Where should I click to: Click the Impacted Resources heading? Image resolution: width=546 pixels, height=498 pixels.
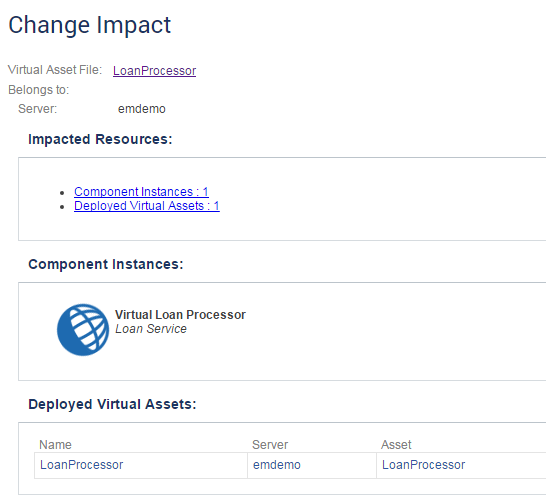coord(100,139)
